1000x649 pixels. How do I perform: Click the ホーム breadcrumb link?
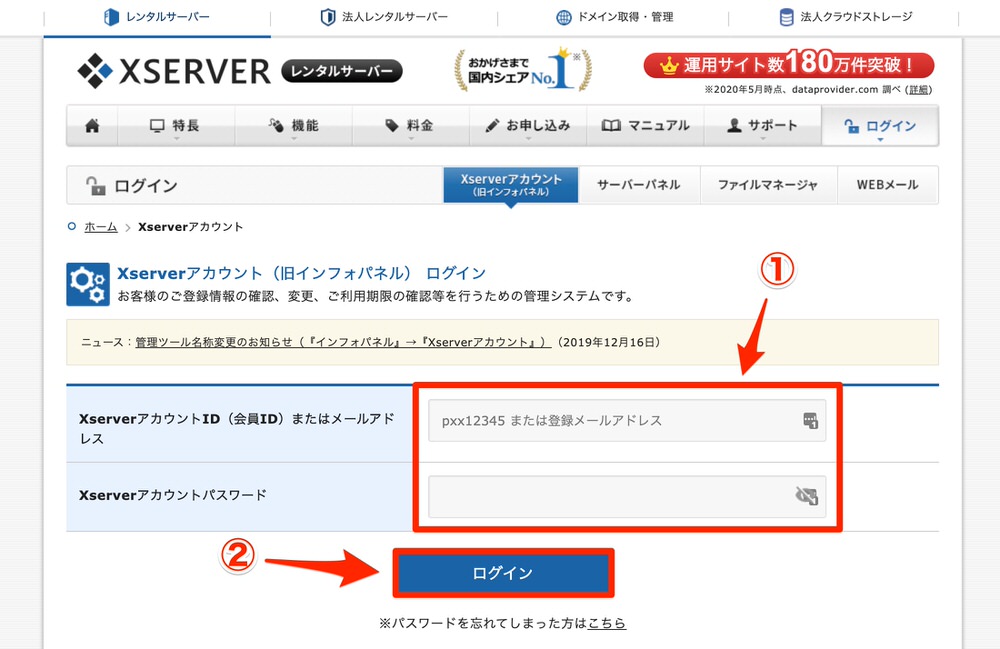[101, 227]
